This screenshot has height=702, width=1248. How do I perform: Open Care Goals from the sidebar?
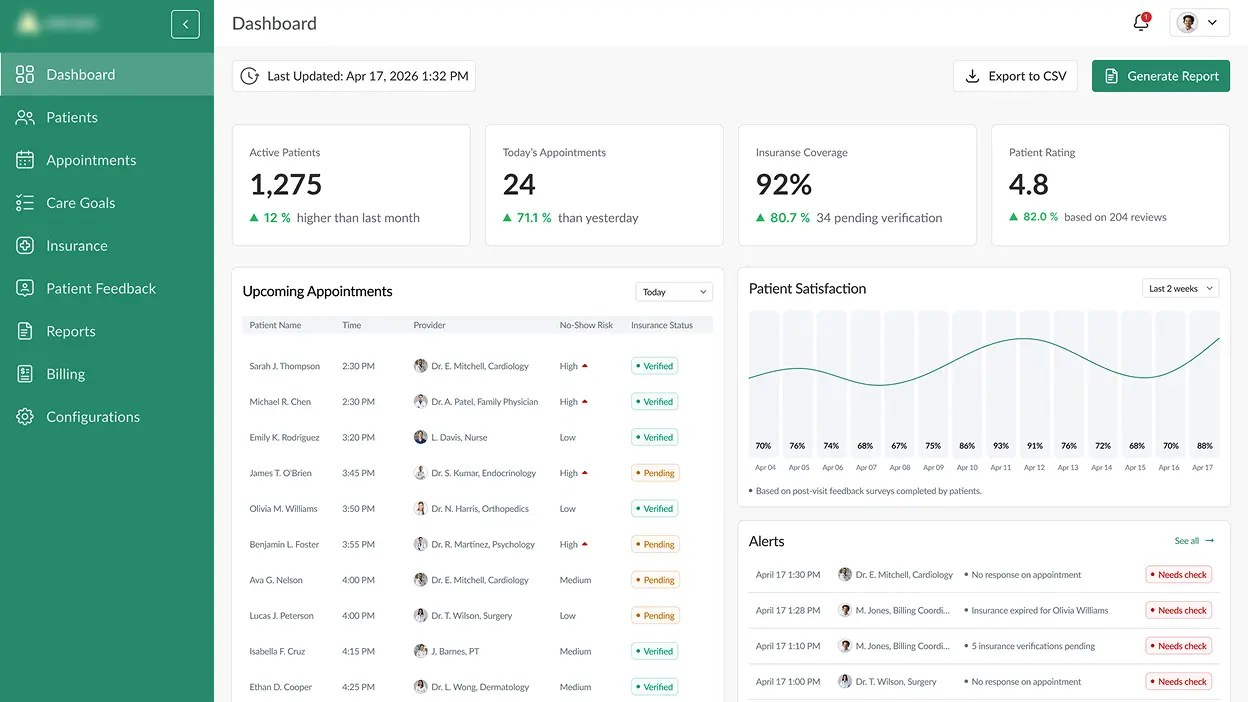(x=107, y=203)
